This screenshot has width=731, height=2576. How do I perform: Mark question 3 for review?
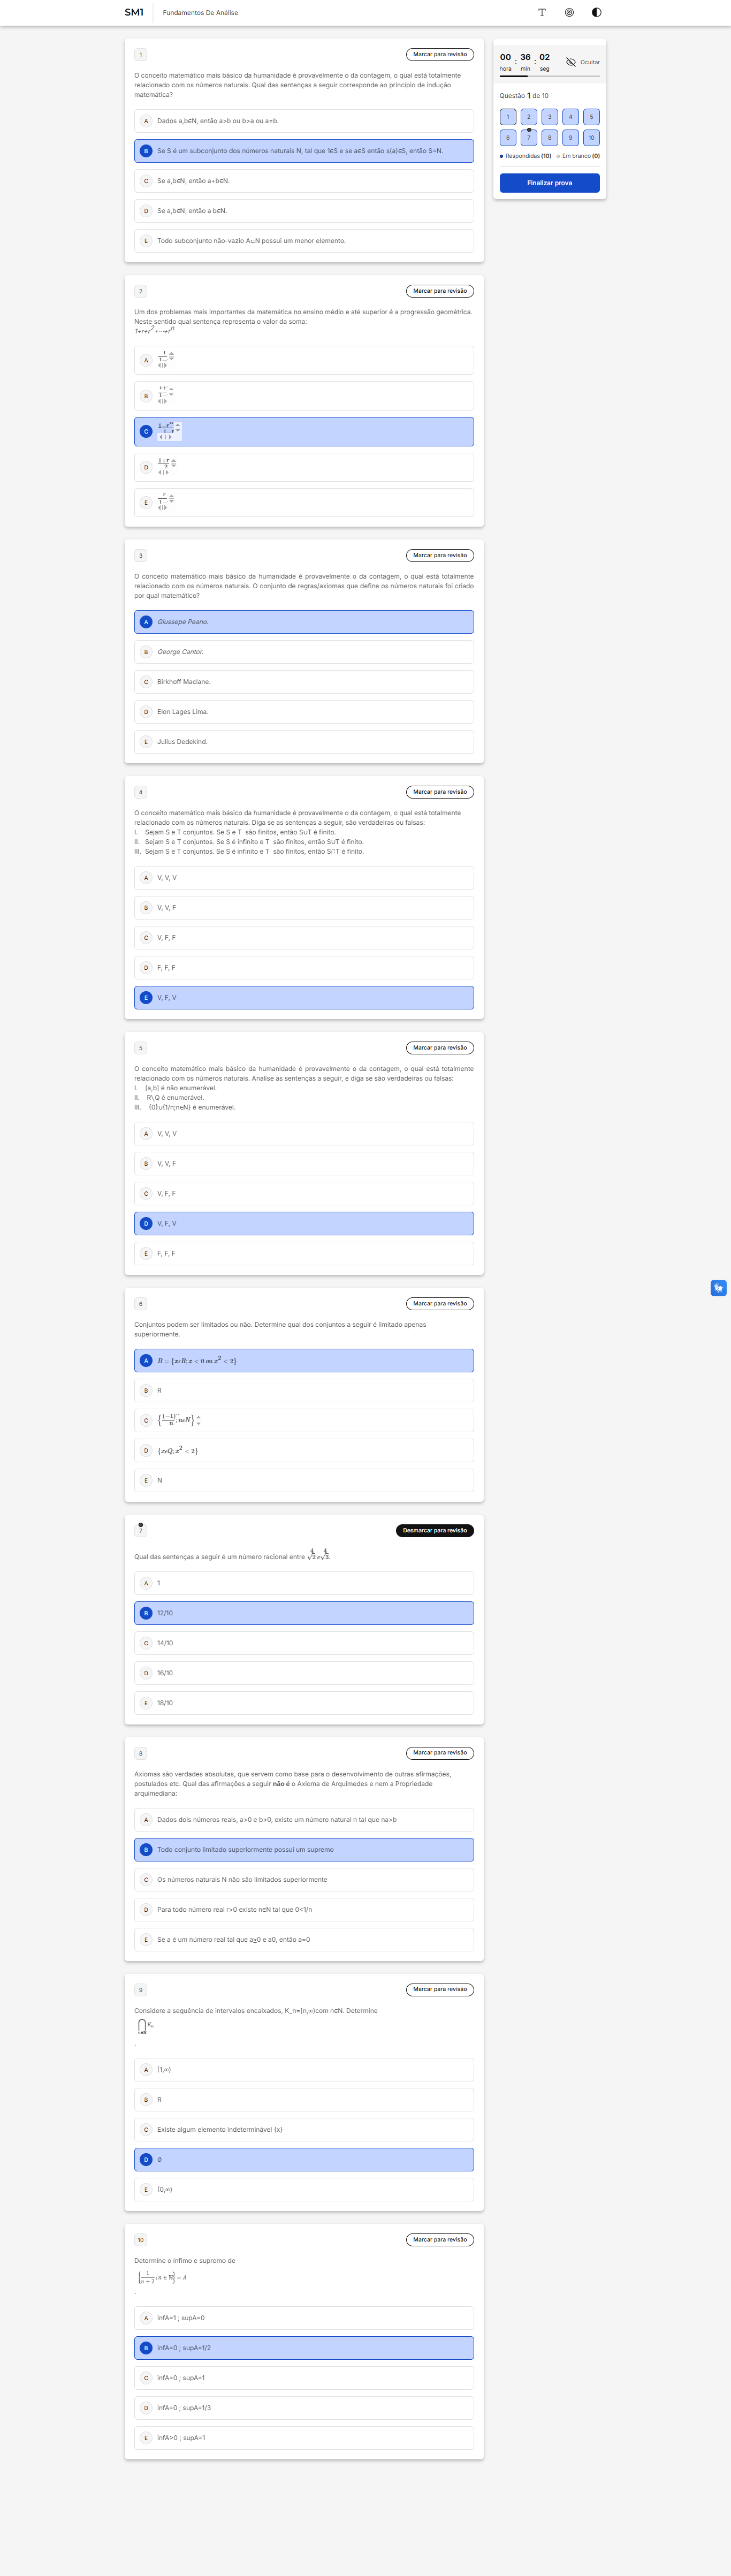440,555
